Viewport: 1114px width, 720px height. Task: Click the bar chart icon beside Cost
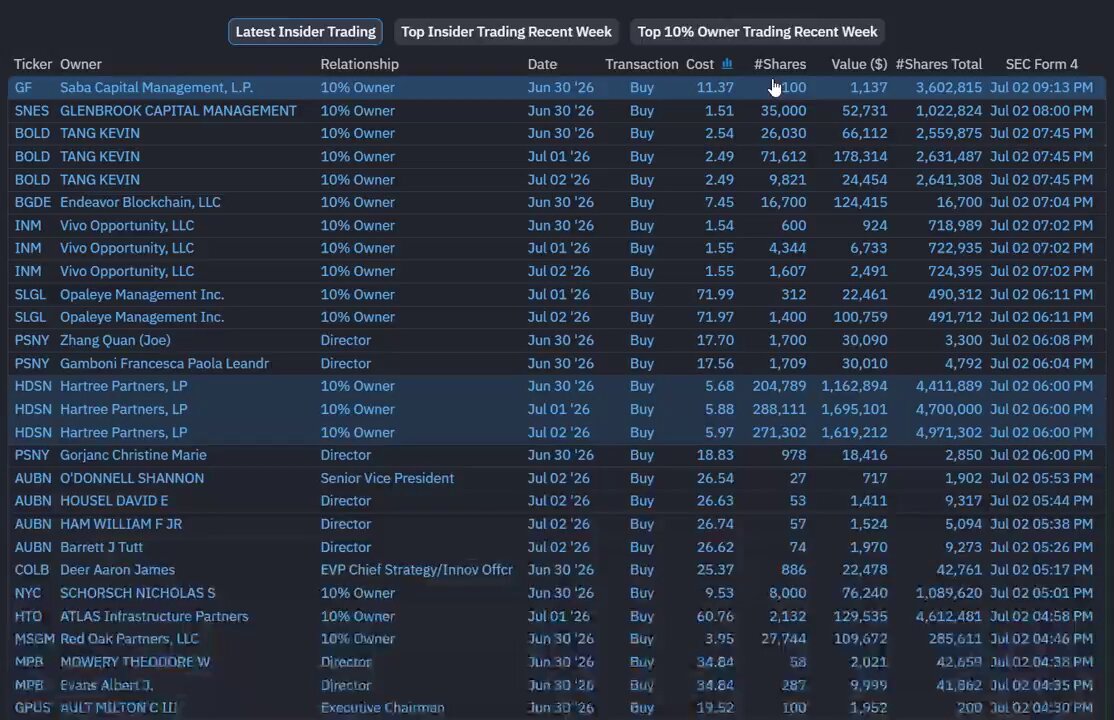727,64
